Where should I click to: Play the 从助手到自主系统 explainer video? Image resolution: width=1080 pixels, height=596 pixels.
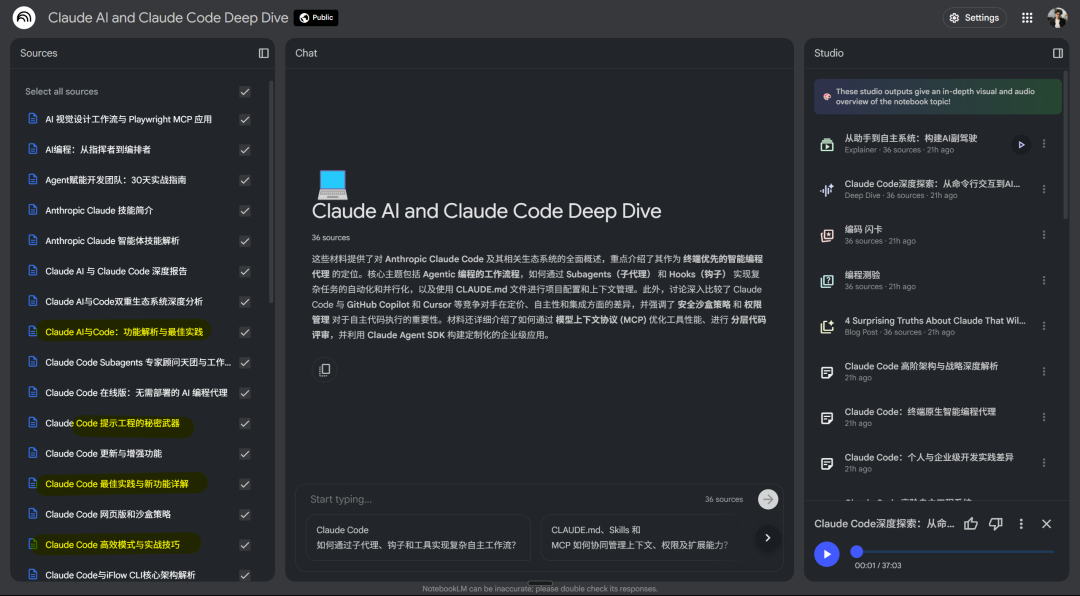click(1021, 145)
